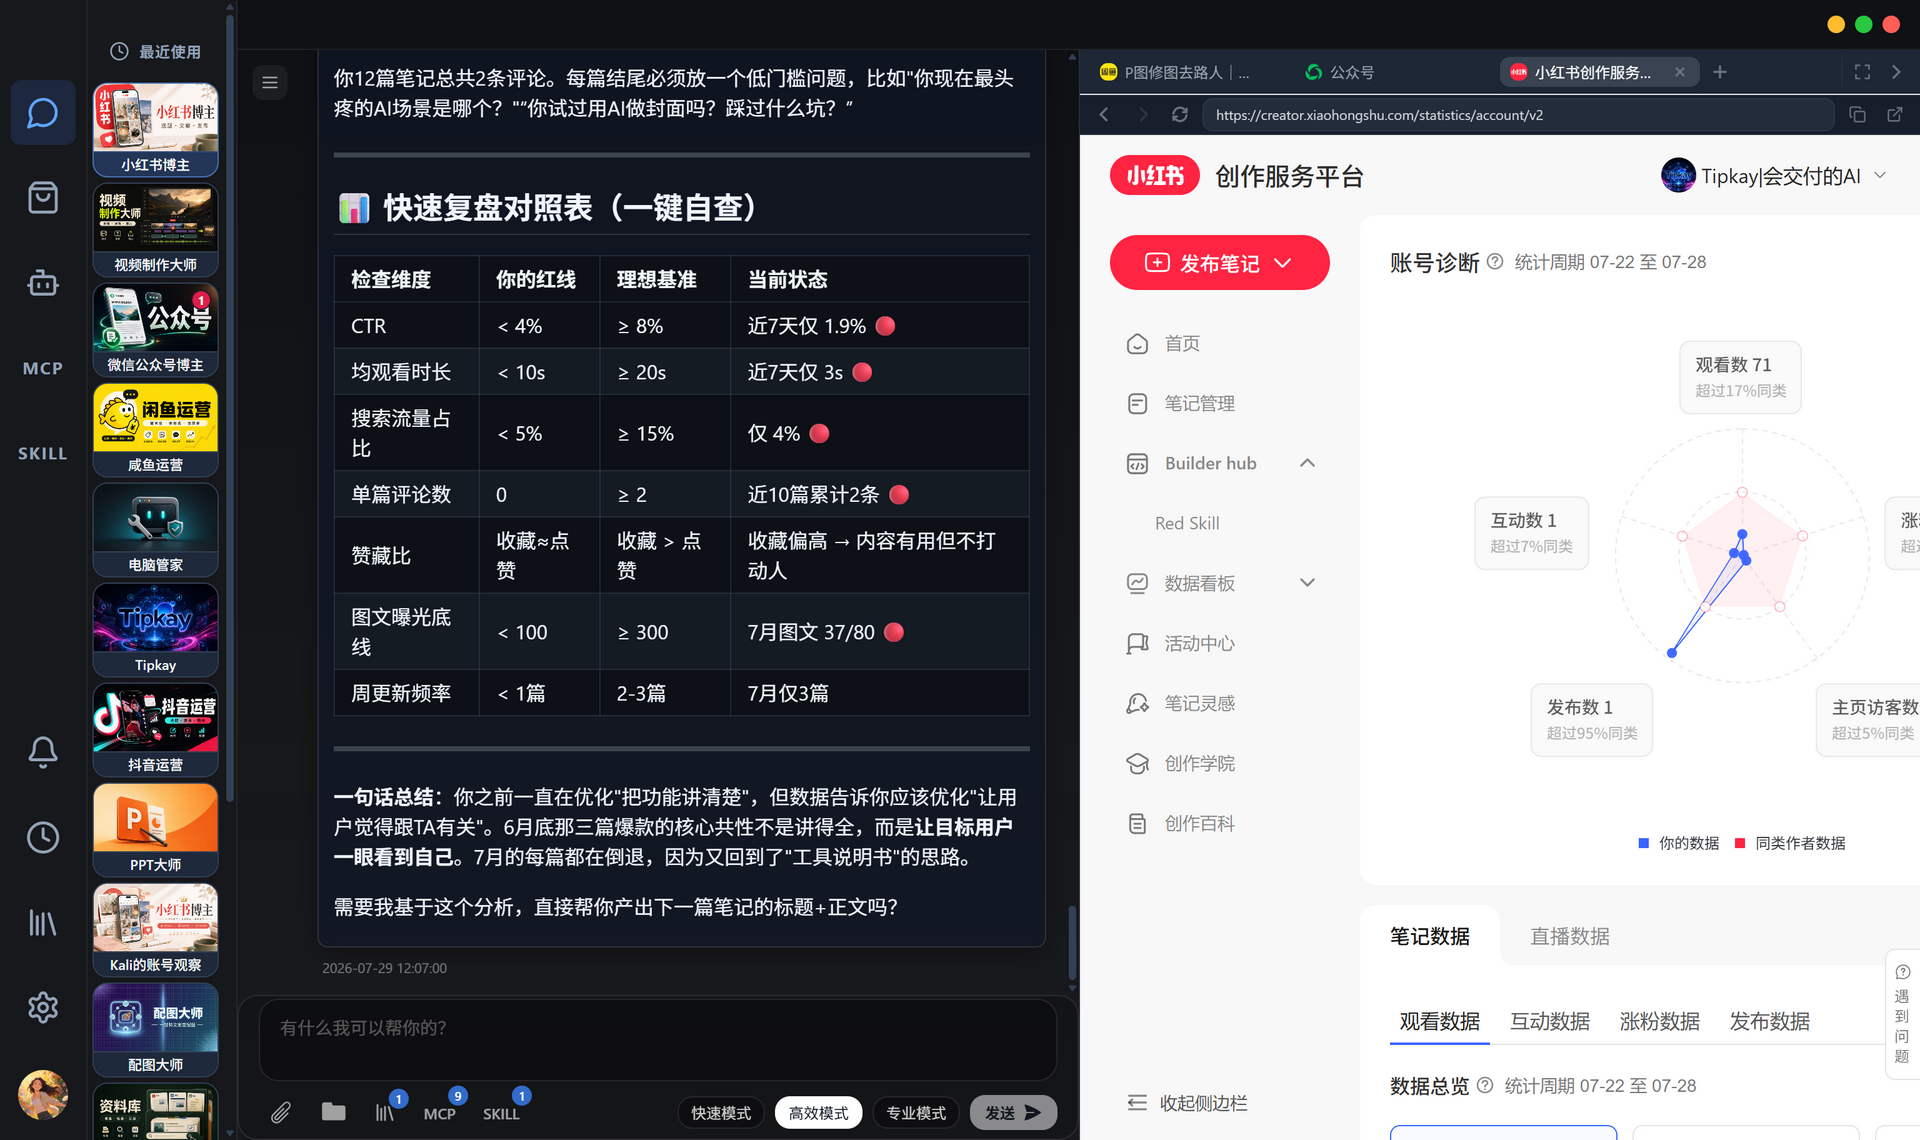Click the user avatar in left sidebar
The height and width of the screenshot is (1140, 1920).
42,1094
